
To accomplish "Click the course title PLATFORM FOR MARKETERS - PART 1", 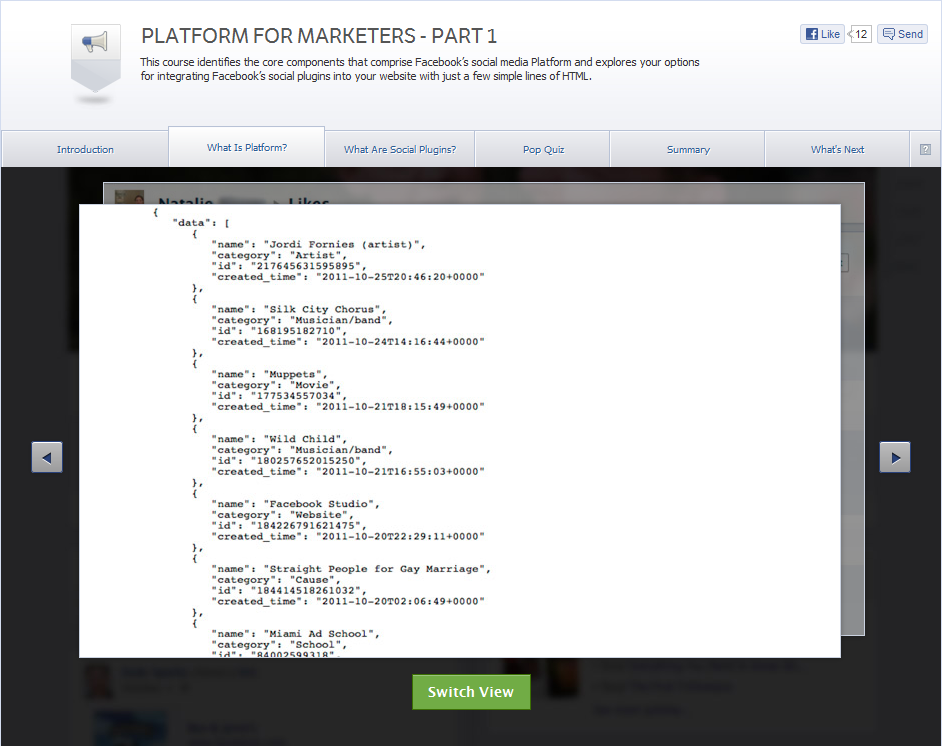I will (319, 36).
